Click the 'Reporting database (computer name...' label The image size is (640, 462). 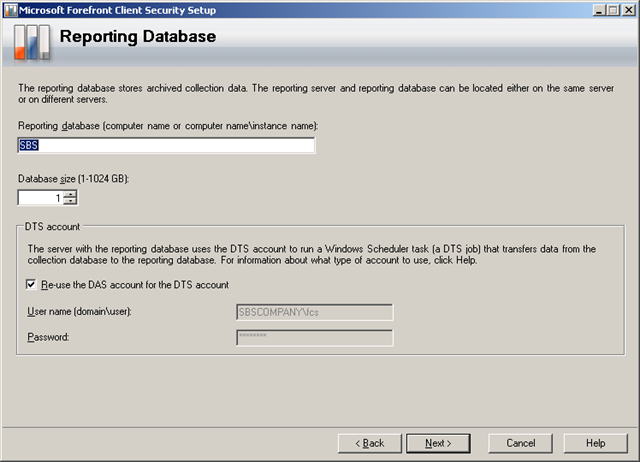(168, 126)
